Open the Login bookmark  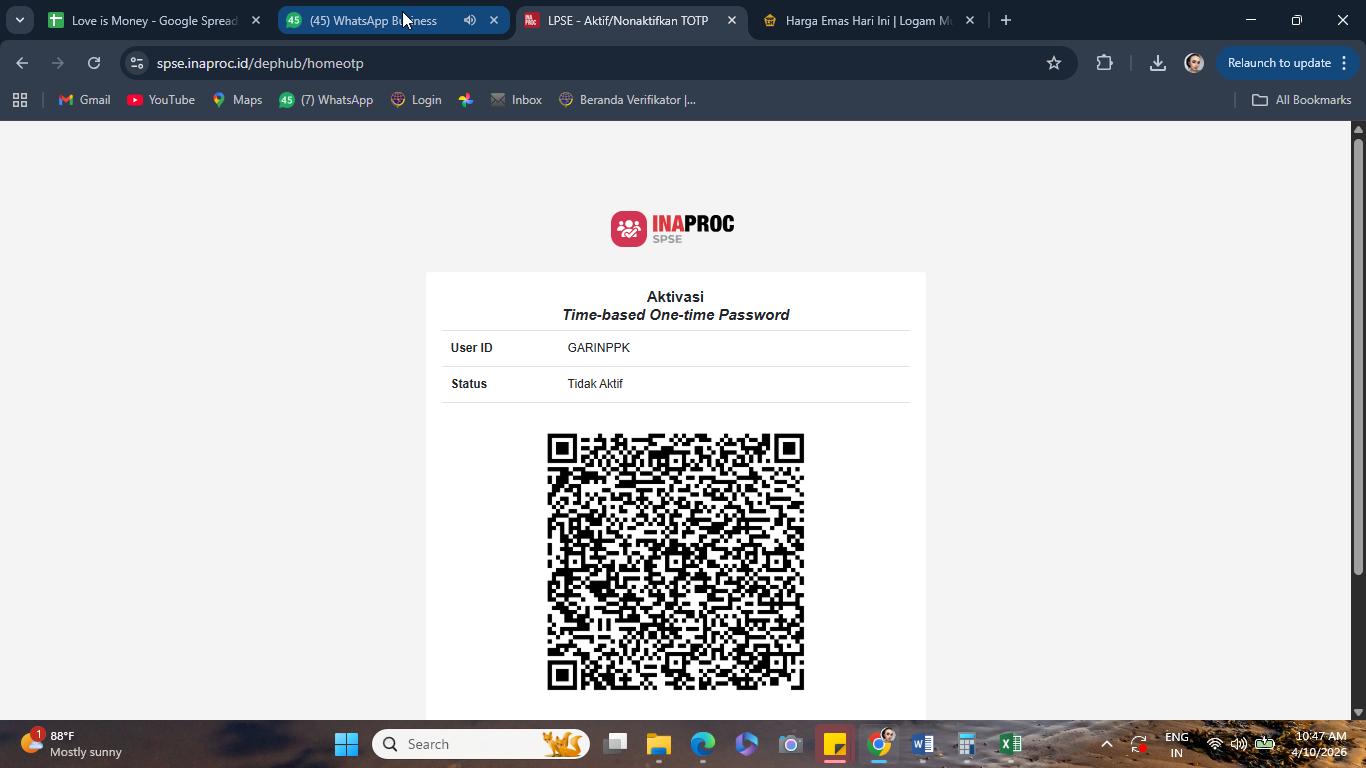click(416, 100)
